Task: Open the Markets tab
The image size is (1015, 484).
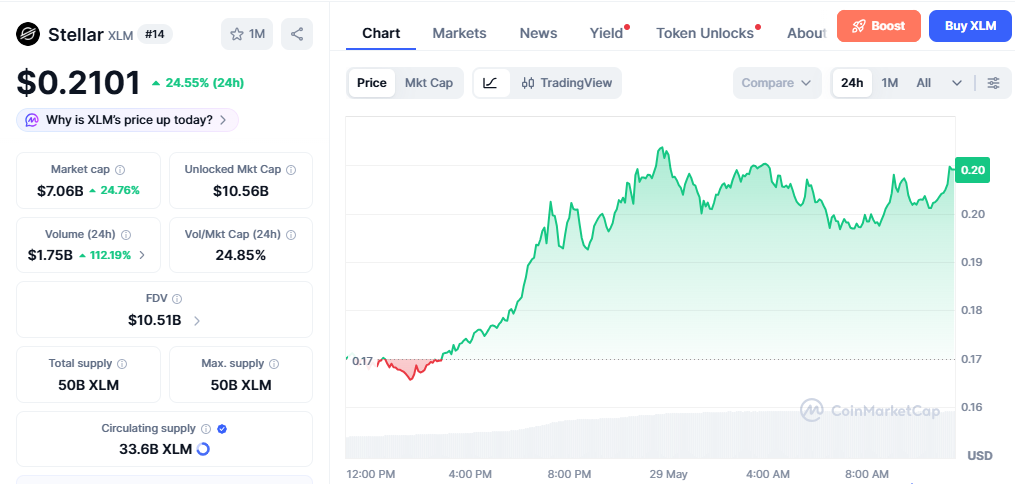Action: click(x=459, y=33)
